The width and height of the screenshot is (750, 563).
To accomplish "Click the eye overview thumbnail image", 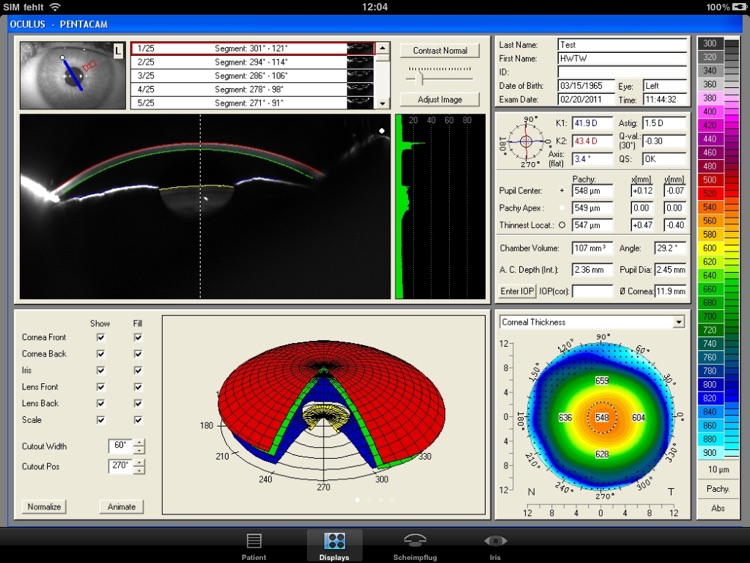I will click(72, 74).
